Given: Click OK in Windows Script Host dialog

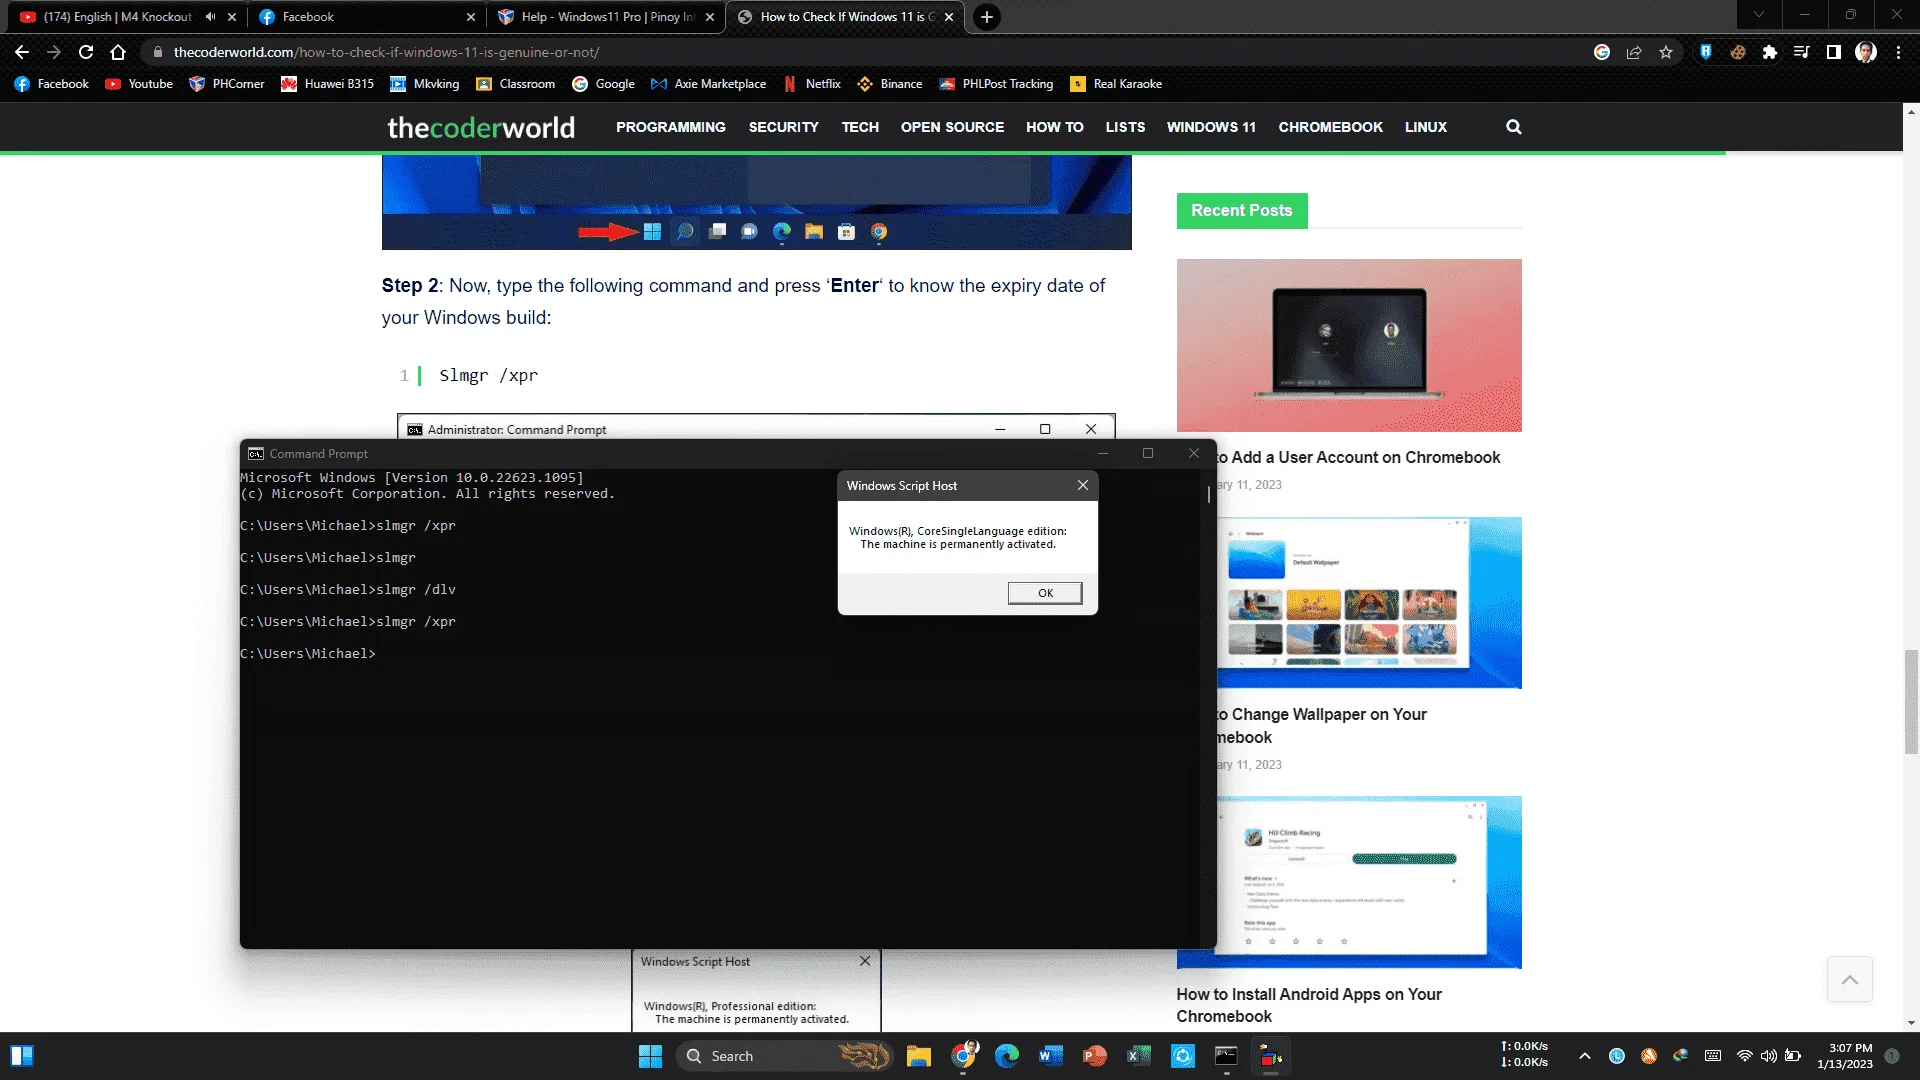Looking at the screenshot, I should tap(1045, 593).
